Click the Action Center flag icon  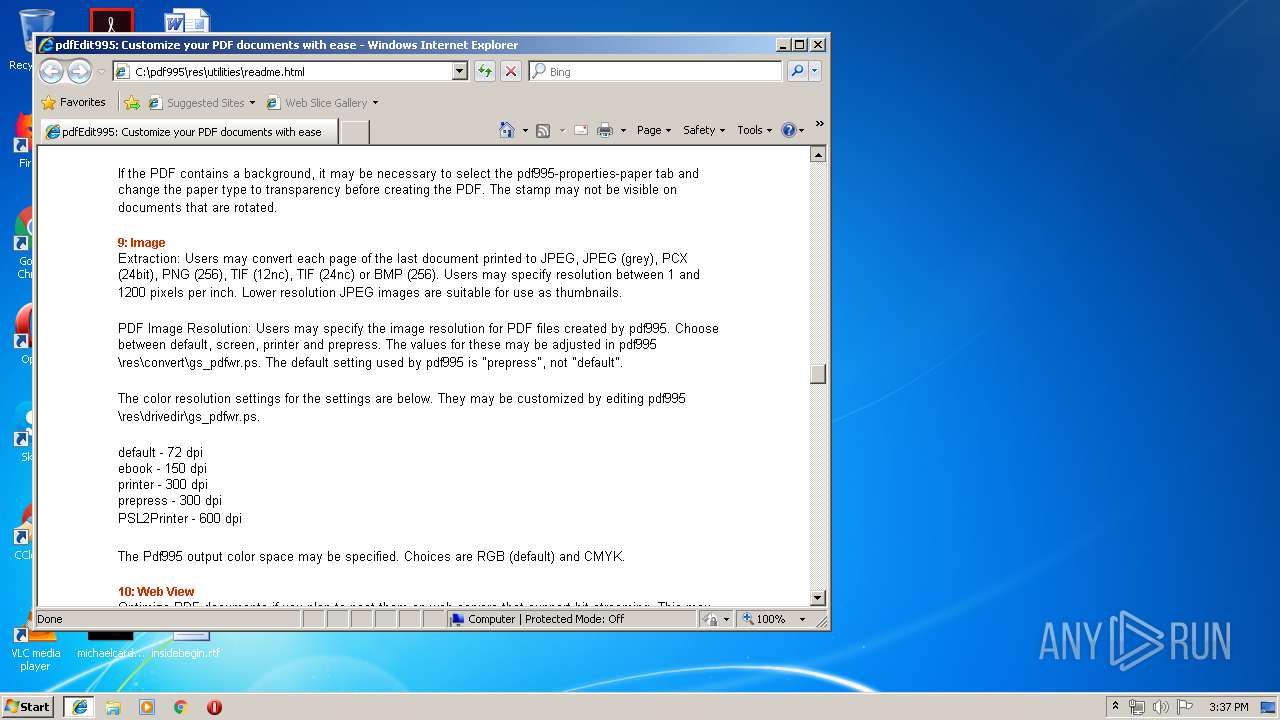point(1185,706)
